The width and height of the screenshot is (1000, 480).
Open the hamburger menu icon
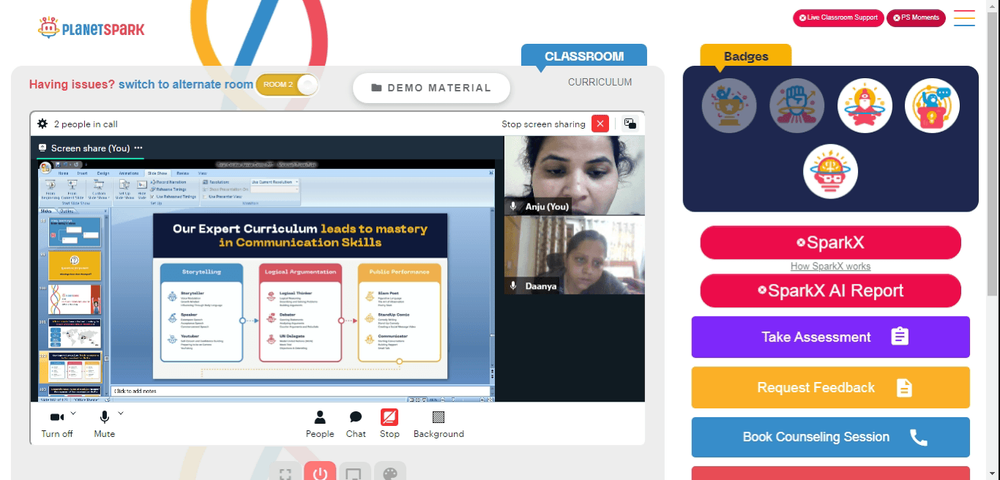(x=964, y=18)
